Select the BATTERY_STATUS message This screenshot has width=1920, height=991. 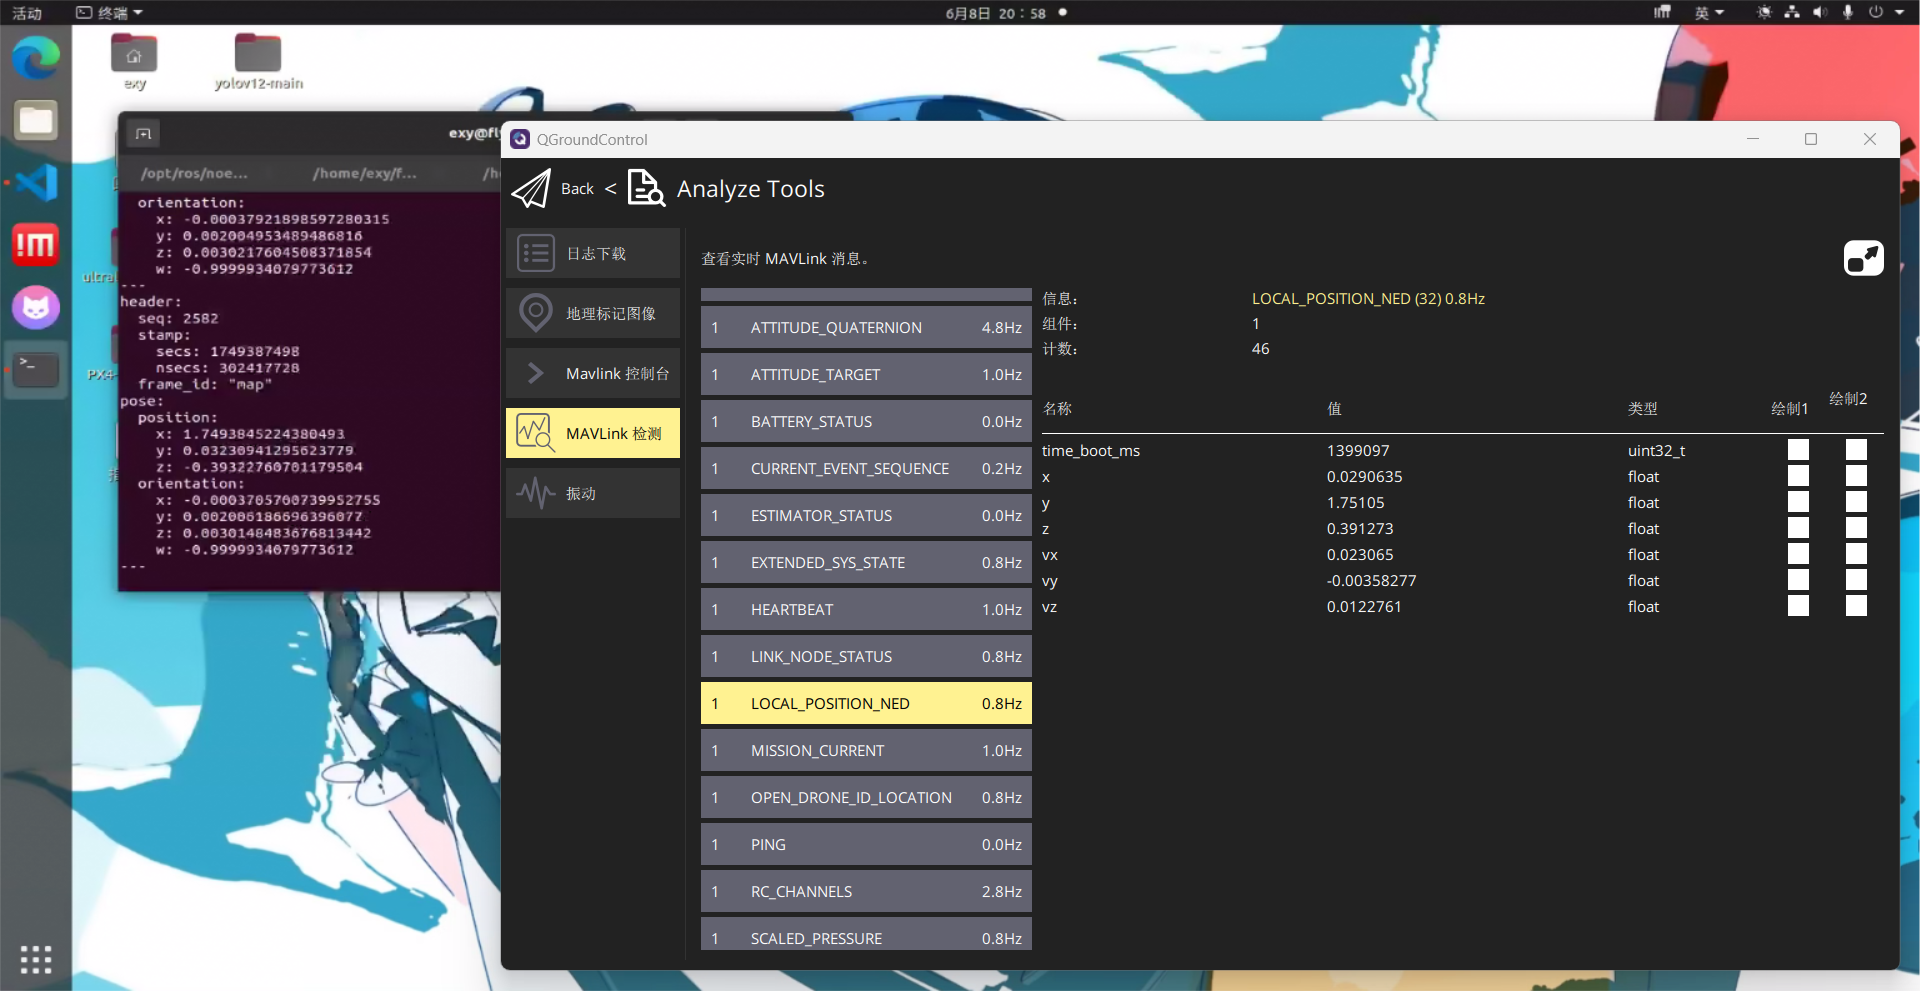click(866, 421)
